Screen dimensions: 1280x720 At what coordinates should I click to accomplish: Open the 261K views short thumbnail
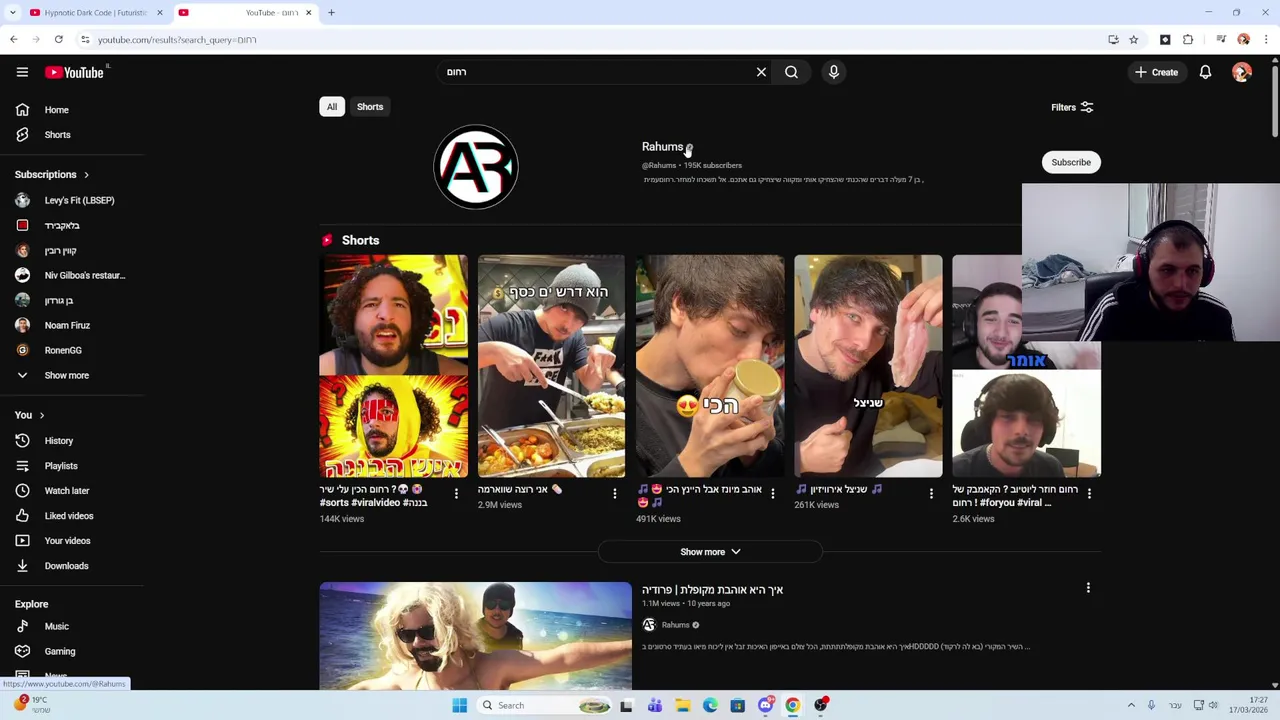click(868, 366)
